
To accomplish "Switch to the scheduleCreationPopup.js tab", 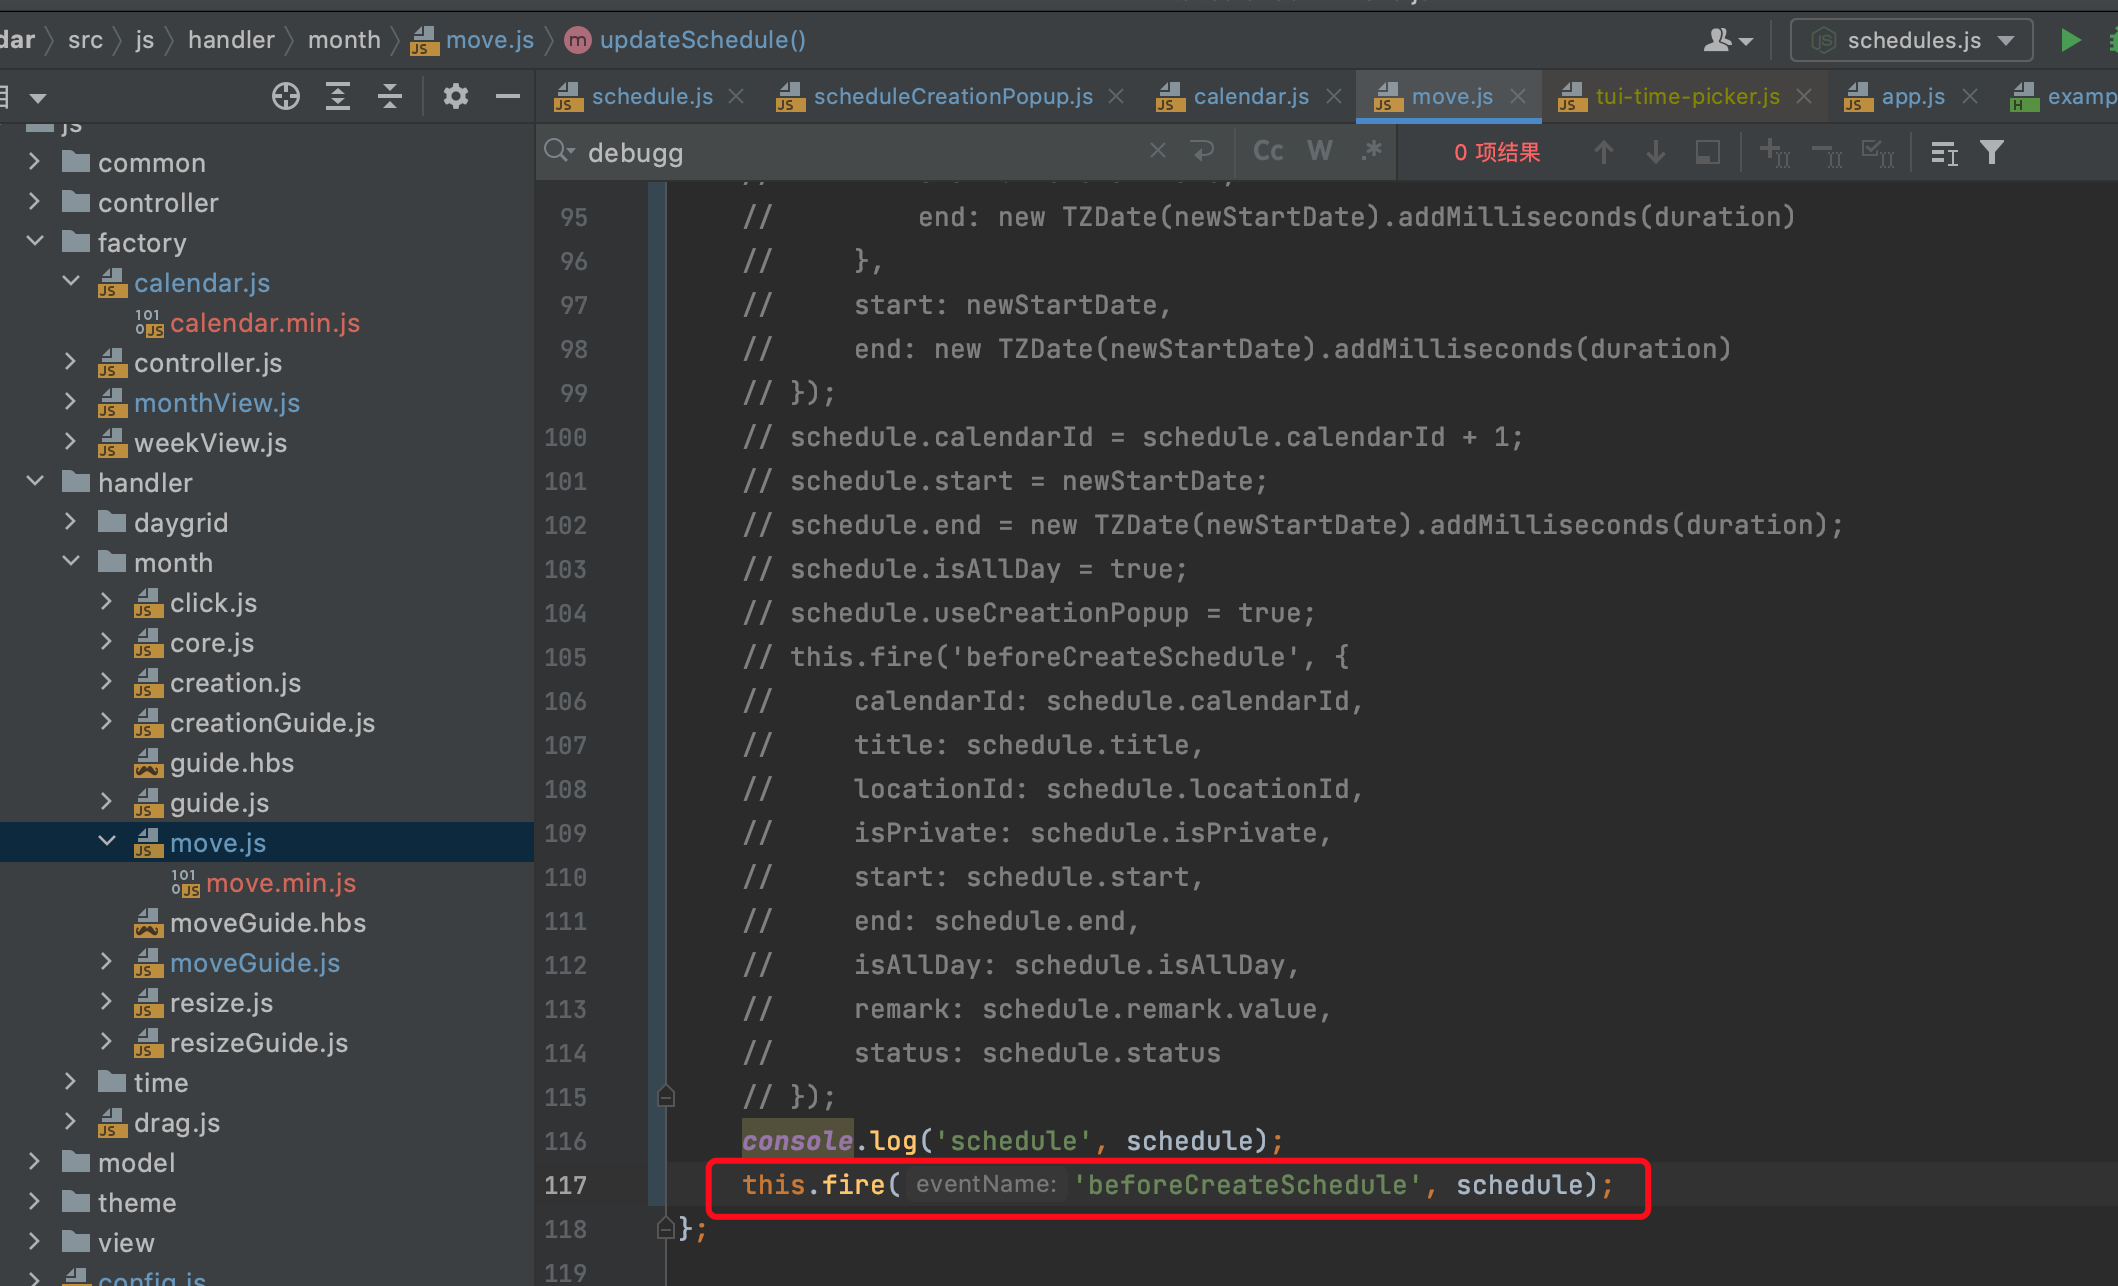I will tap(952, 96).
